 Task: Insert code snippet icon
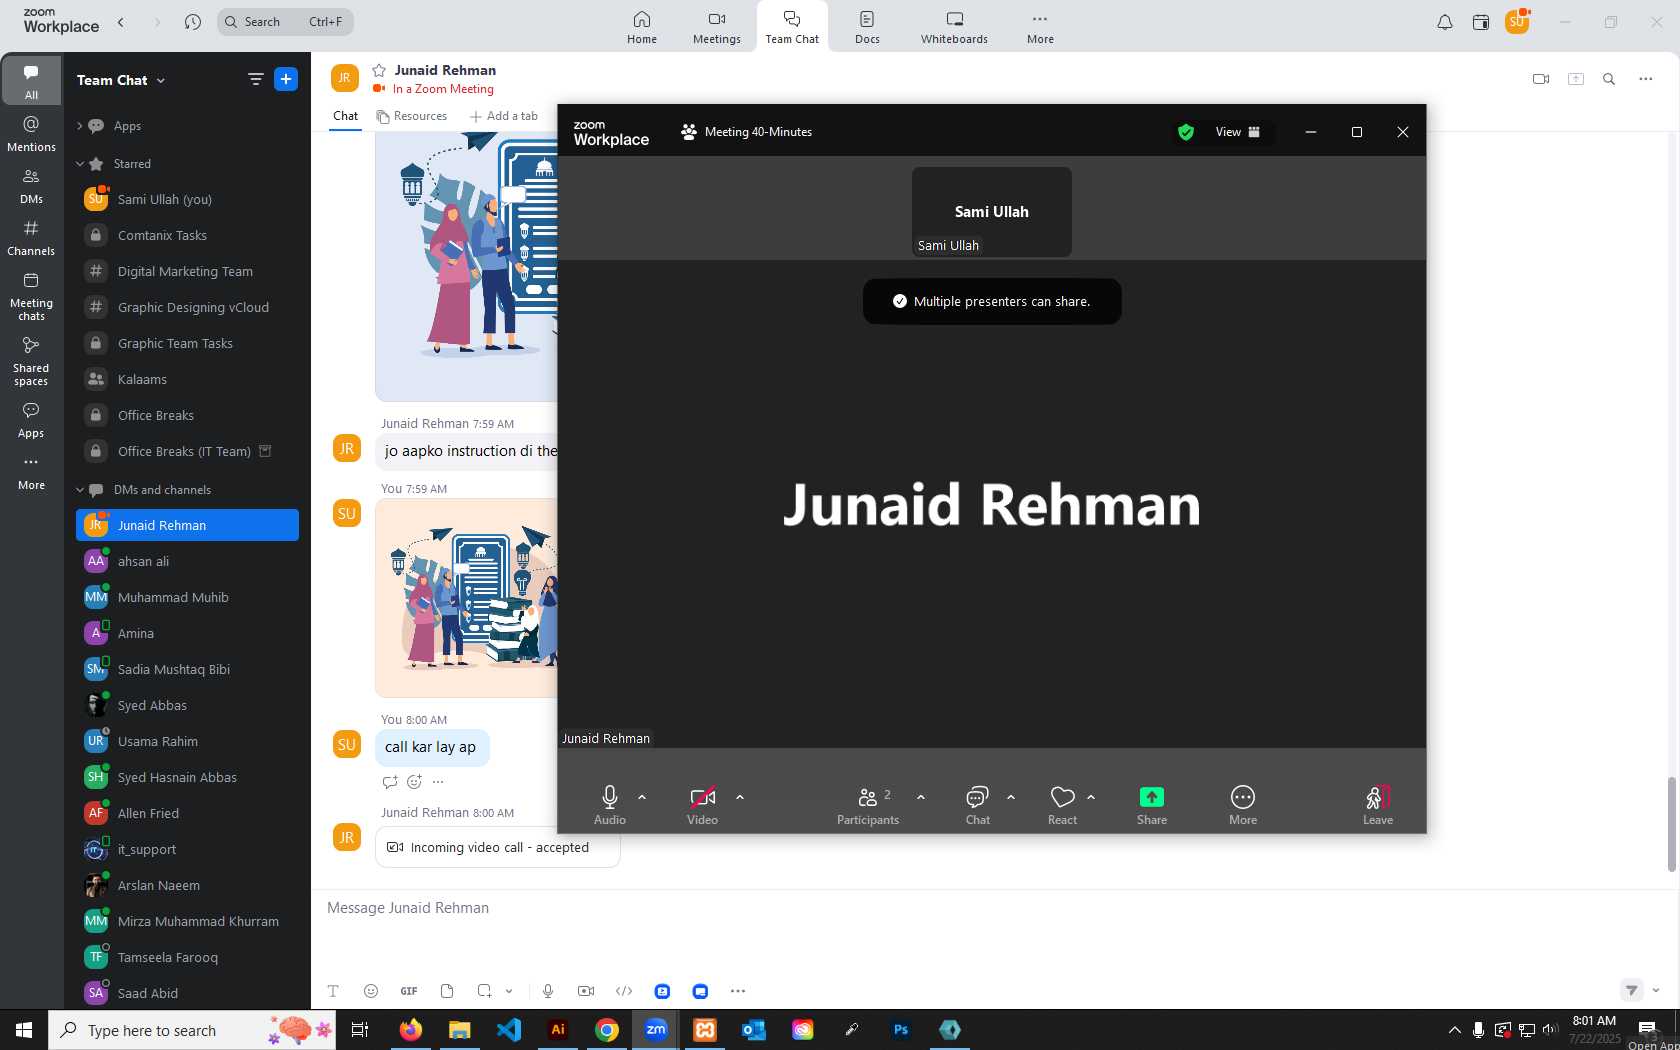click(x=624, y=991)
